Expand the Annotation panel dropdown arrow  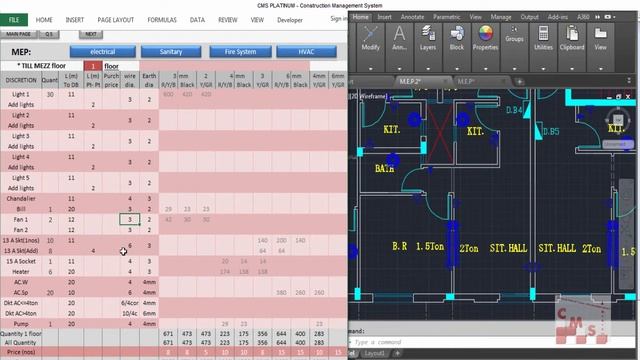tap(399, 69)
